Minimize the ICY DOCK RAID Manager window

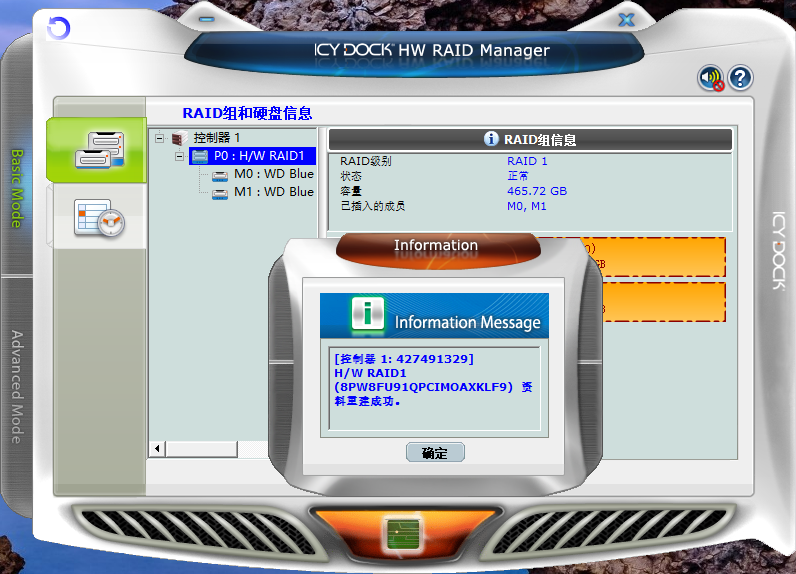(207, 19)
